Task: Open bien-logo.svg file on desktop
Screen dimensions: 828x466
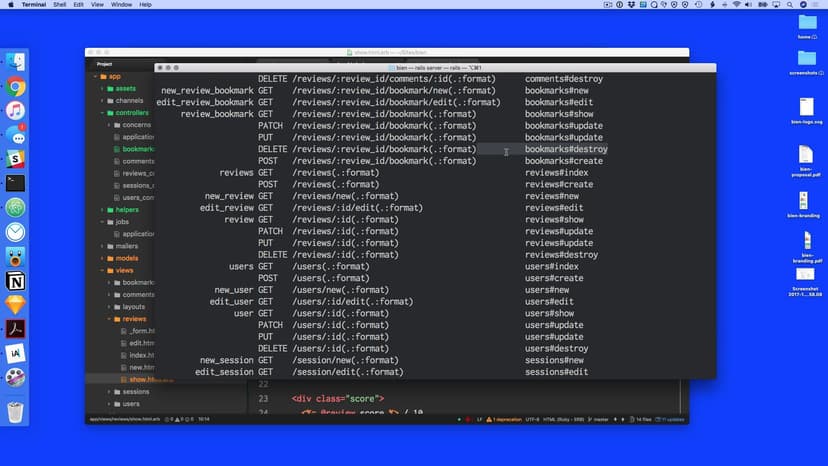Action: (807, 109)
